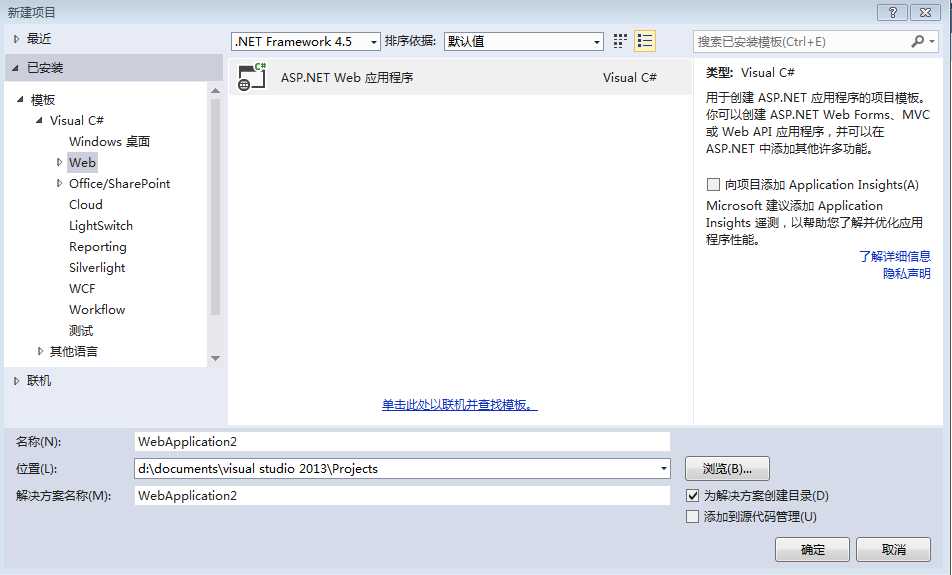The height and width of the screenshot is (575, 952).
Task: Select the WCF template category
Action: pos(82,288)
